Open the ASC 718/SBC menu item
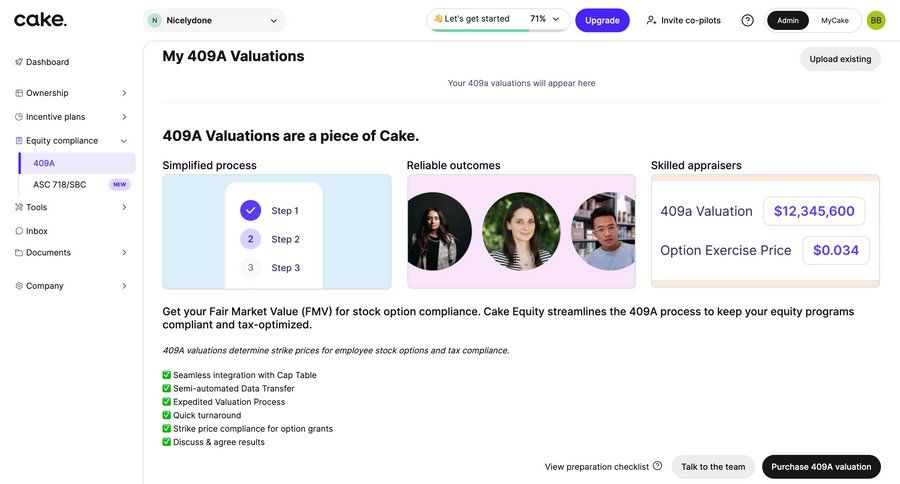The height and width of the screenshot is (484, 900). point(60,185)
